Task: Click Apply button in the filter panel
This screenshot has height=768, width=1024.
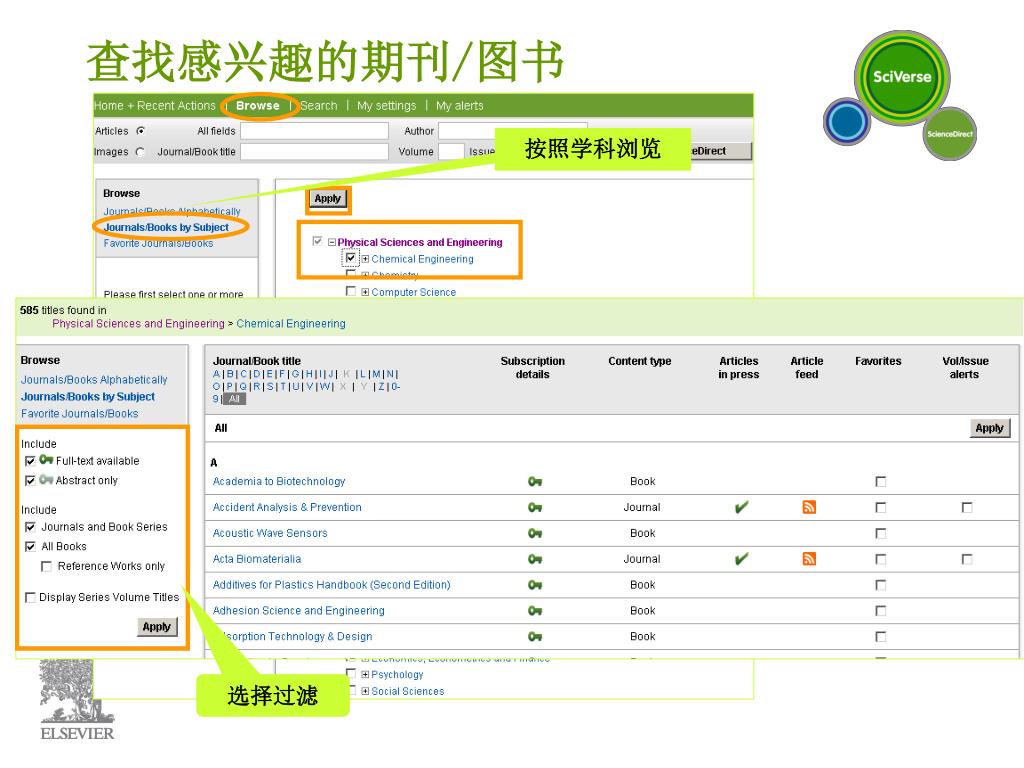Action: tap(156, 627)
